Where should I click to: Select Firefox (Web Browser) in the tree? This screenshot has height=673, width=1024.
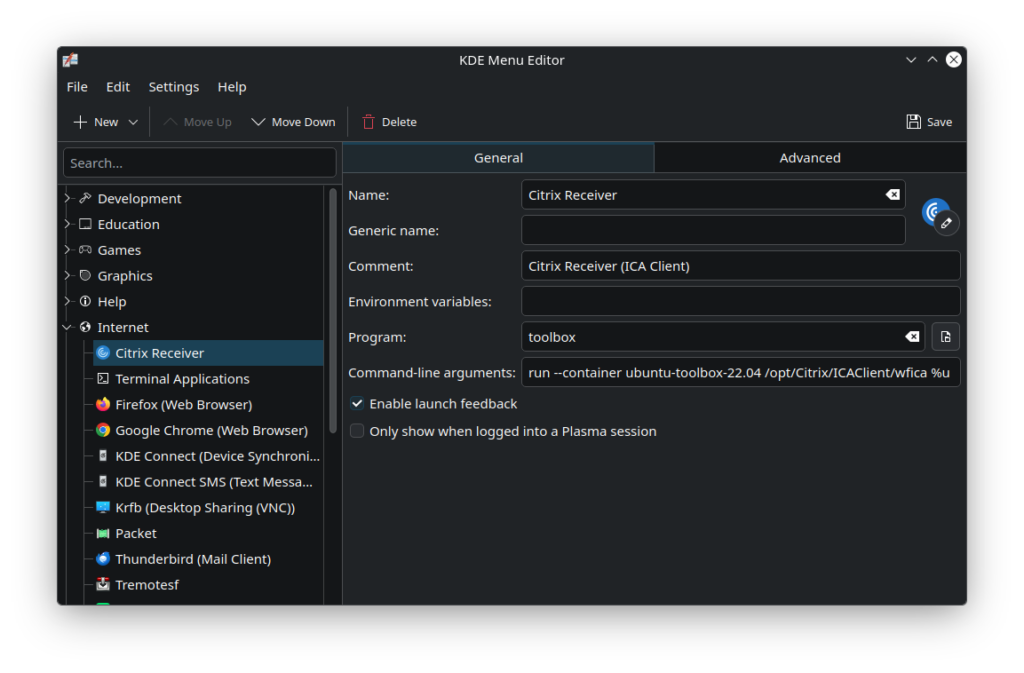[183, 405]
